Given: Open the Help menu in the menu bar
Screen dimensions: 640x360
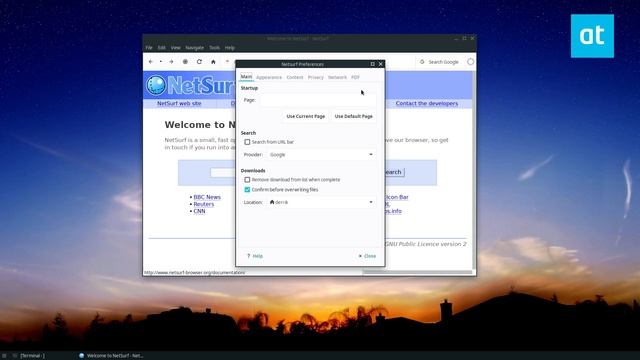Looking at the screenshot, I should (x=230, y=48).
